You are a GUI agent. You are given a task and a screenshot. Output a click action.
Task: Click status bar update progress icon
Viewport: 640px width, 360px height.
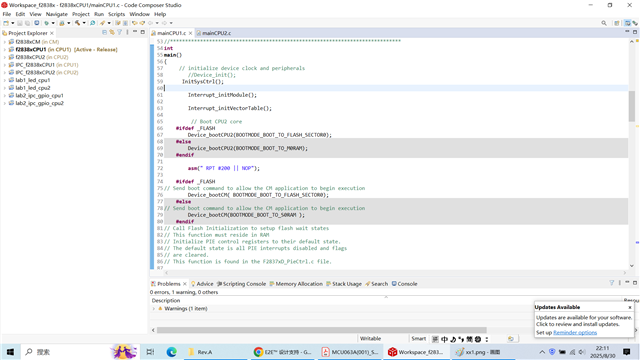click(511, 338)
